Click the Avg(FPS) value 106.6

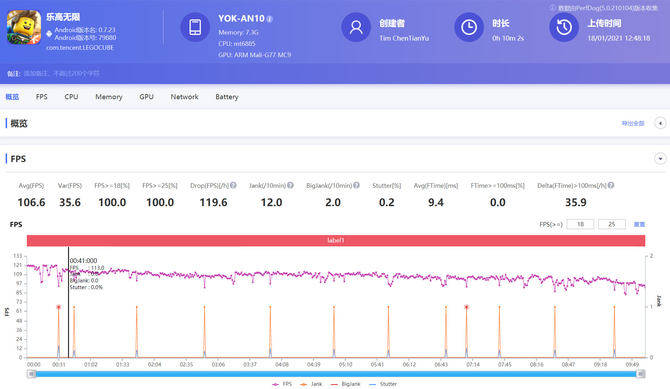[x=31, y=202]
